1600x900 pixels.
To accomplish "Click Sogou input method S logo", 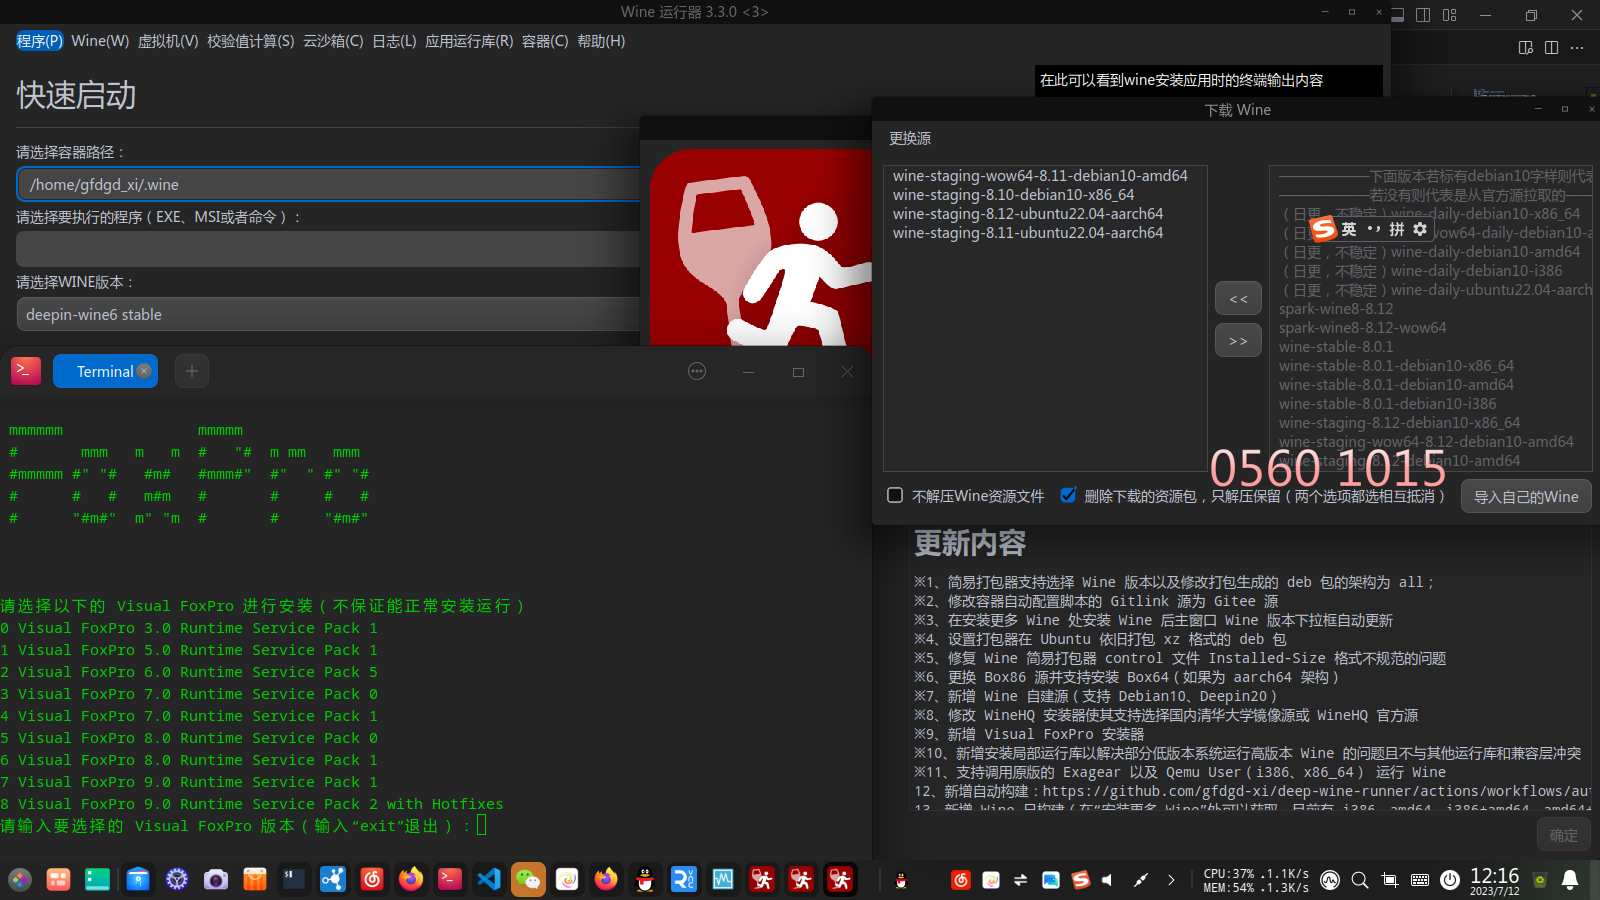I will (x=1323, y=229).
